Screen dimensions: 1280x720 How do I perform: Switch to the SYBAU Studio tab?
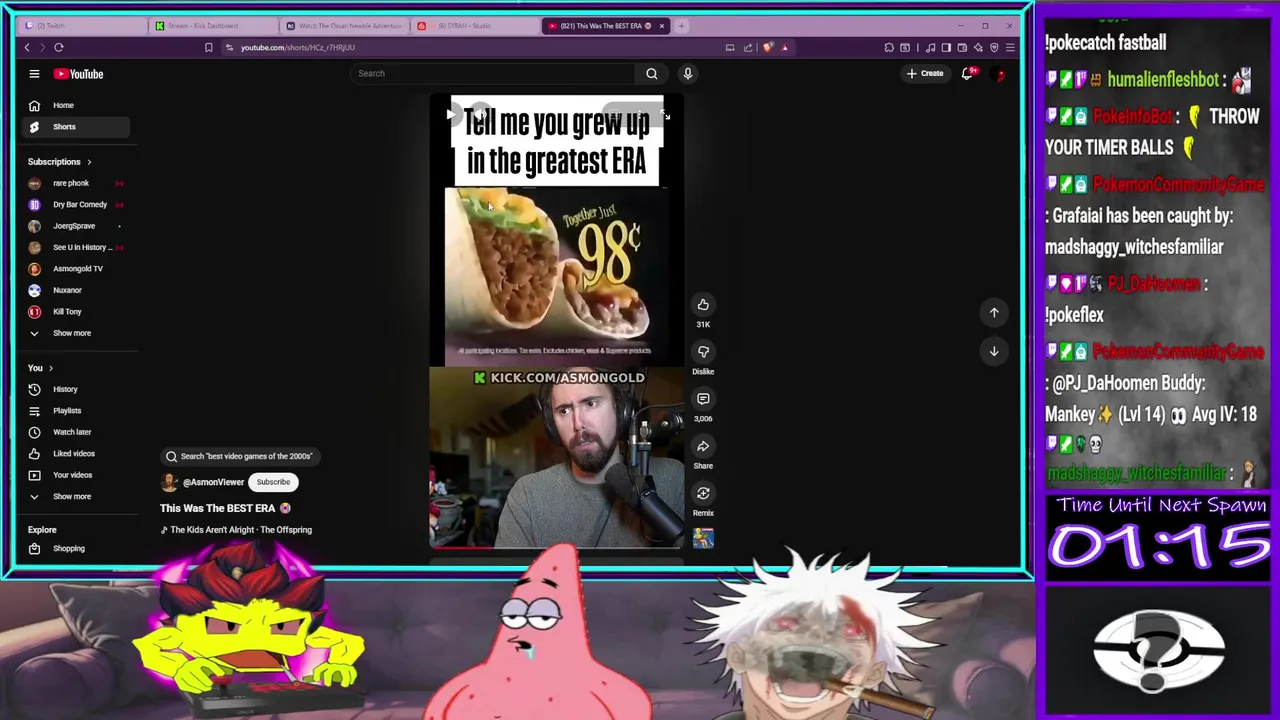pyautogui.click(x=475, y=26)
